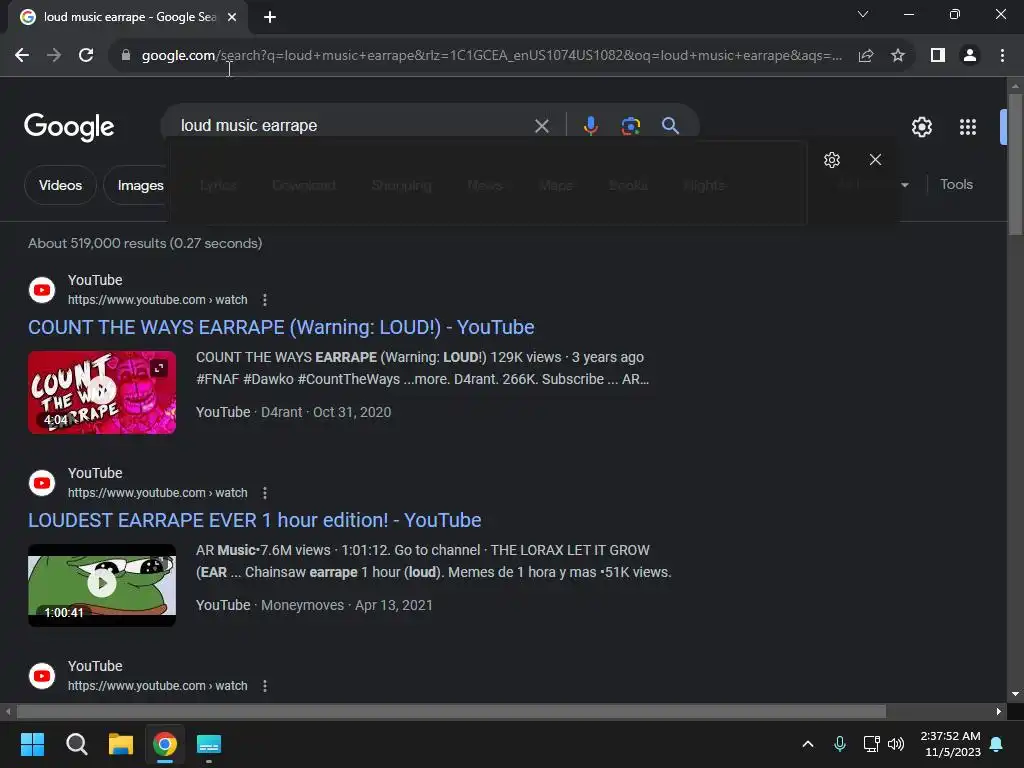The height and width of the screenshot is (768, 1024).
Task: Open the Windows Start menu
Action: 32,744
